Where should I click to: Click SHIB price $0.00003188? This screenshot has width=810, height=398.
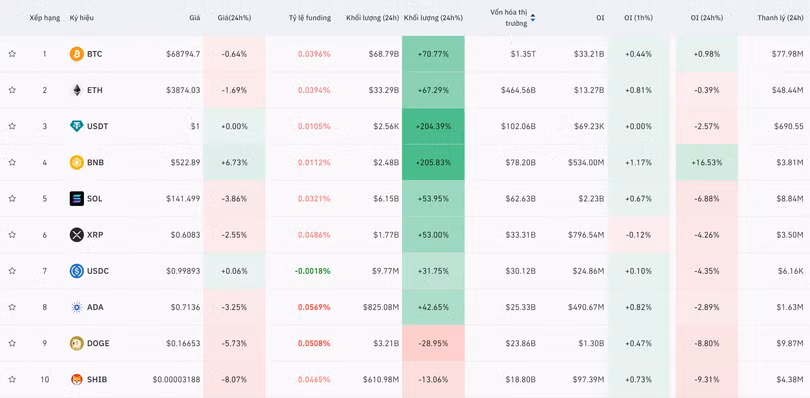tap(176, 379)
